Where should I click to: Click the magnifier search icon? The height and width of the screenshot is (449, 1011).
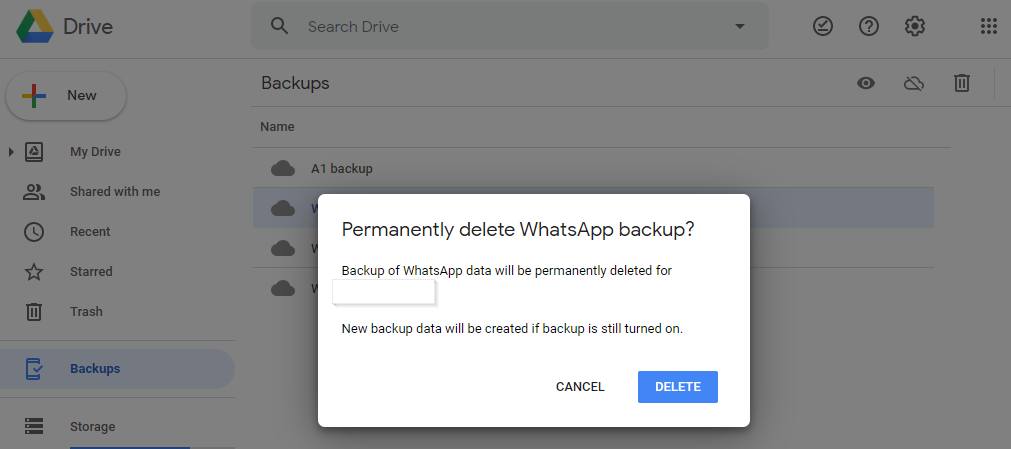pyautogui.click(x=279, y=26)
